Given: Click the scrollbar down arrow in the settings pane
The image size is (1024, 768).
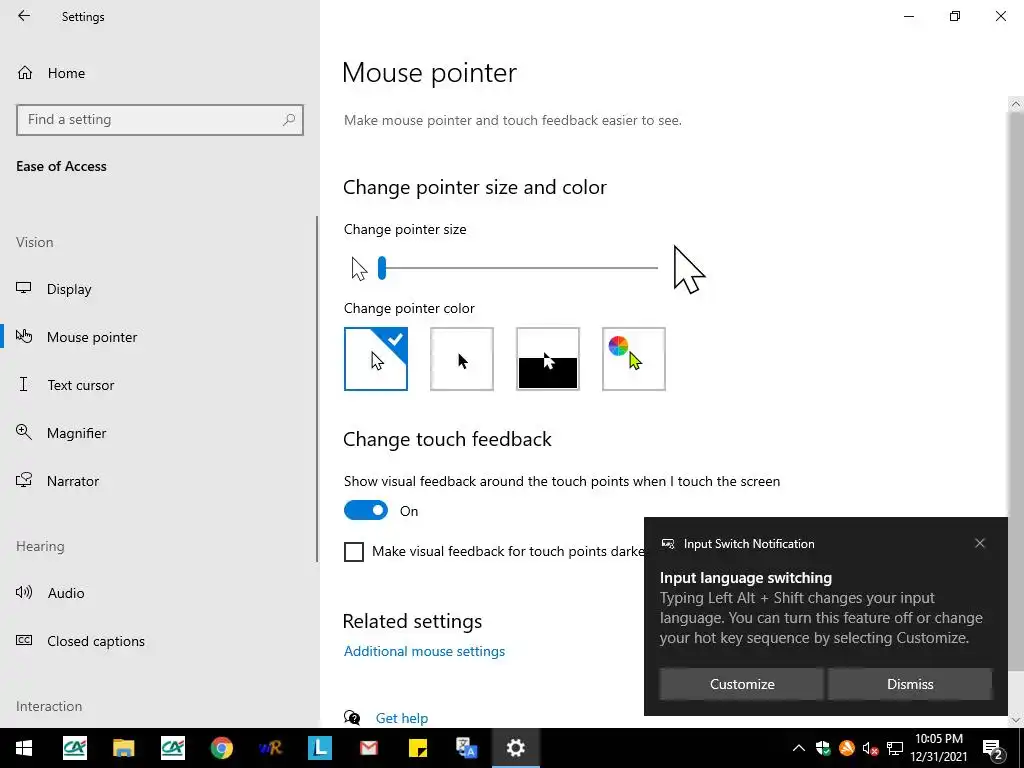Looking at the screenshot, I should pos(1016,720).
